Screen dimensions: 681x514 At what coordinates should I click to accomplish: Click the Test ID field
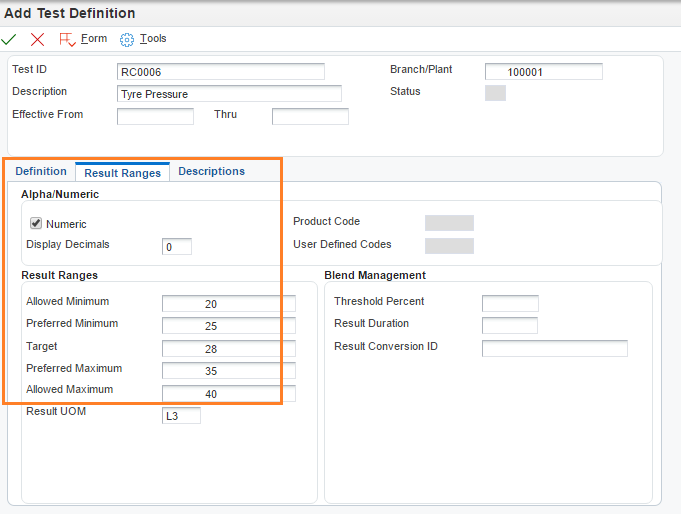221,71
